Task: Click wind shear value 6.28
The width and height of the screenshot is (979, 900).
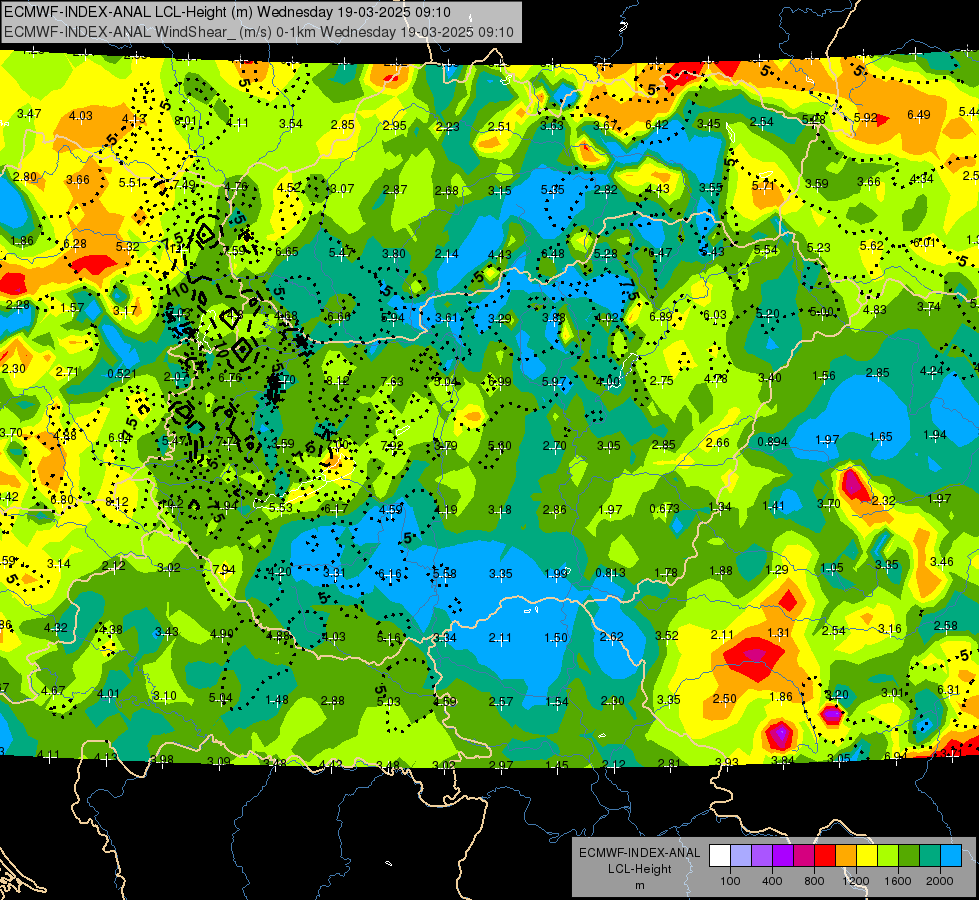Action: [74, 244]
